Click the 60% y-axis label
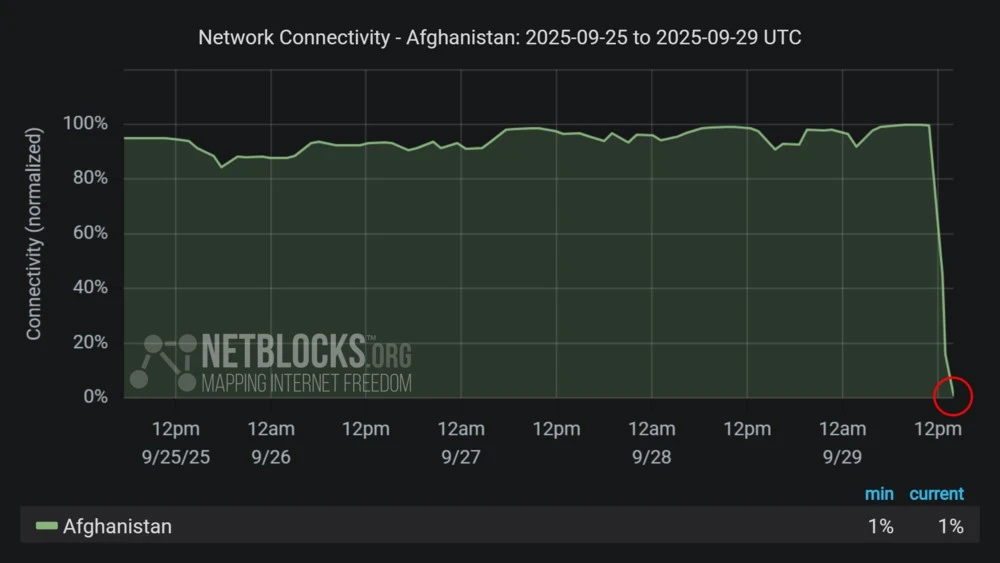1000x563 pixels. tap(89, 234)
